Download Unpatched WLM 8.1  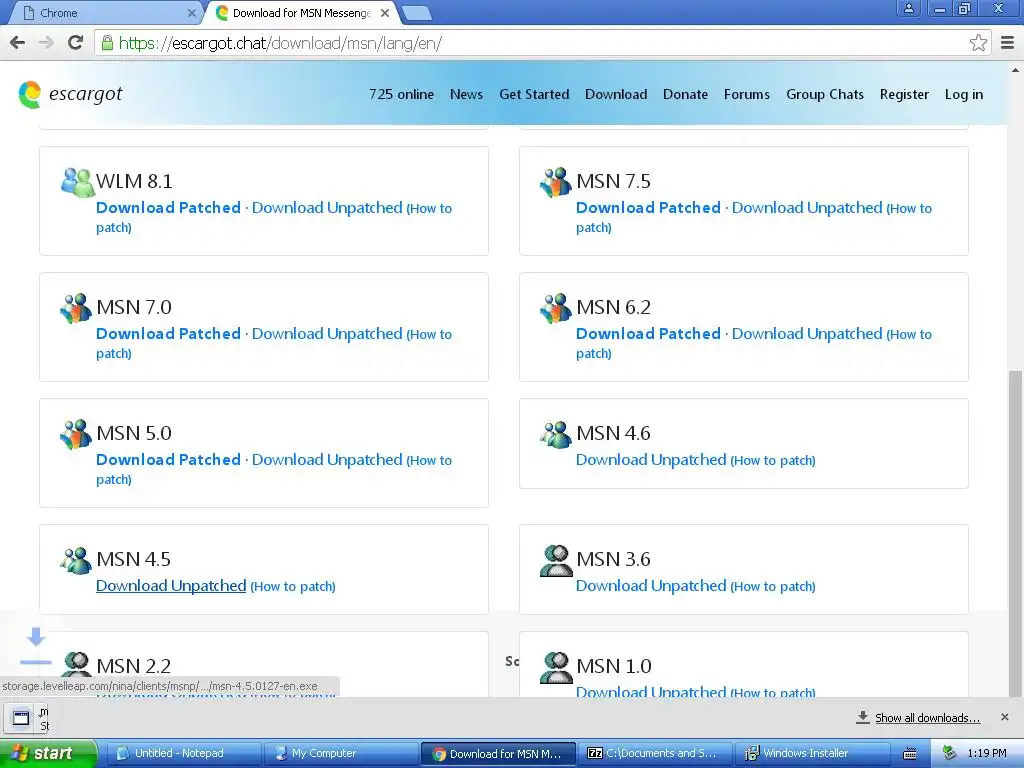click(327, 208)
